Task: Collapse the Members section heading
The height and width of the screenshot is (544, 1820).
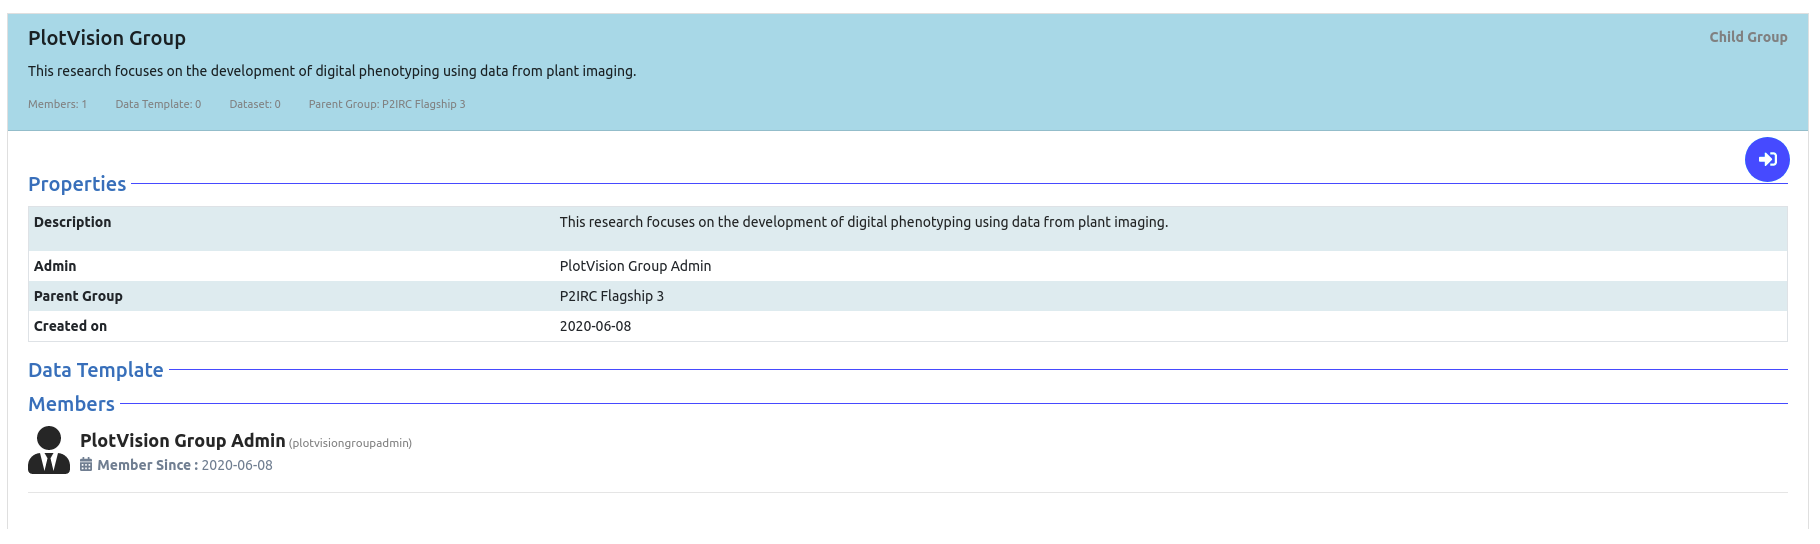Action: 71,404
